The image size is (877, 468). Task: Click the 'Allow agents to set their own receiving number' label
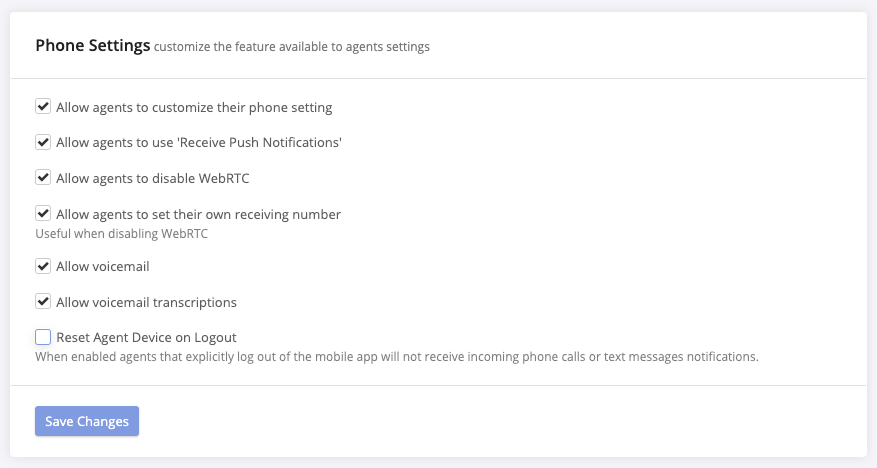(x=198, y=214)
